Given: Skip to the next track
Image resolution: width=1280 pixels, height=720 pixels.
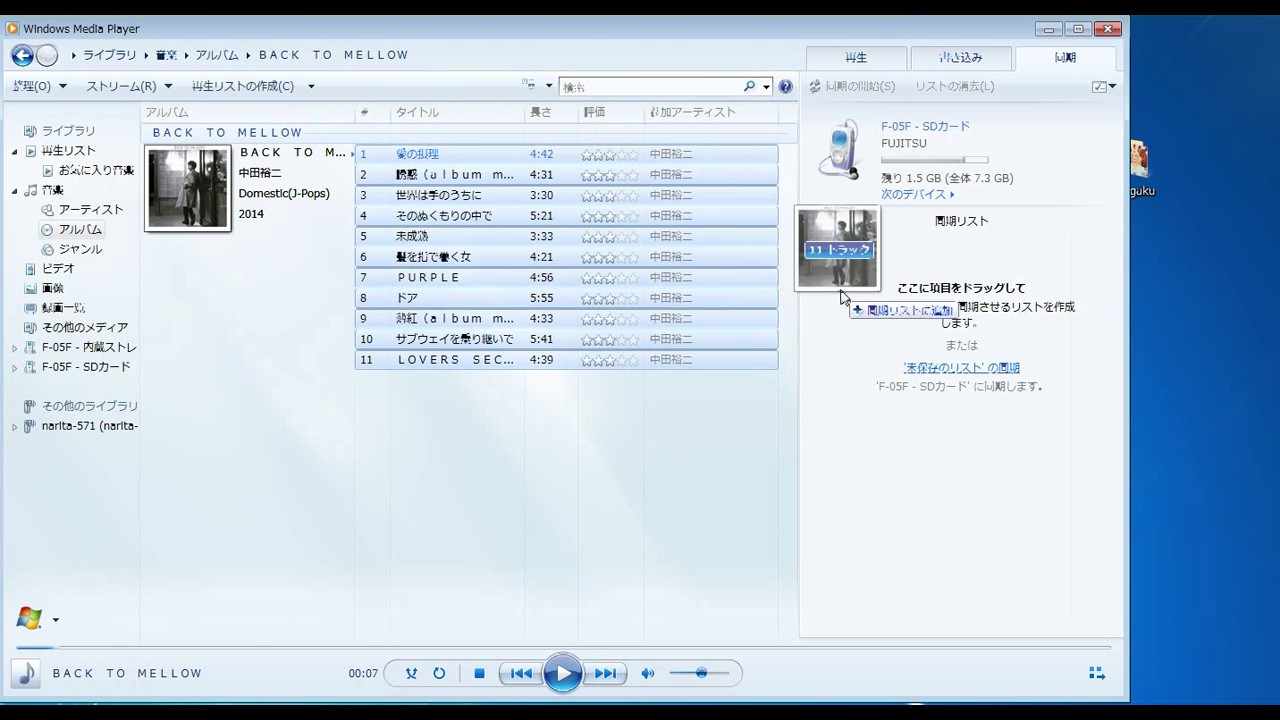Looking at the screenshot, I should (605, 674).
